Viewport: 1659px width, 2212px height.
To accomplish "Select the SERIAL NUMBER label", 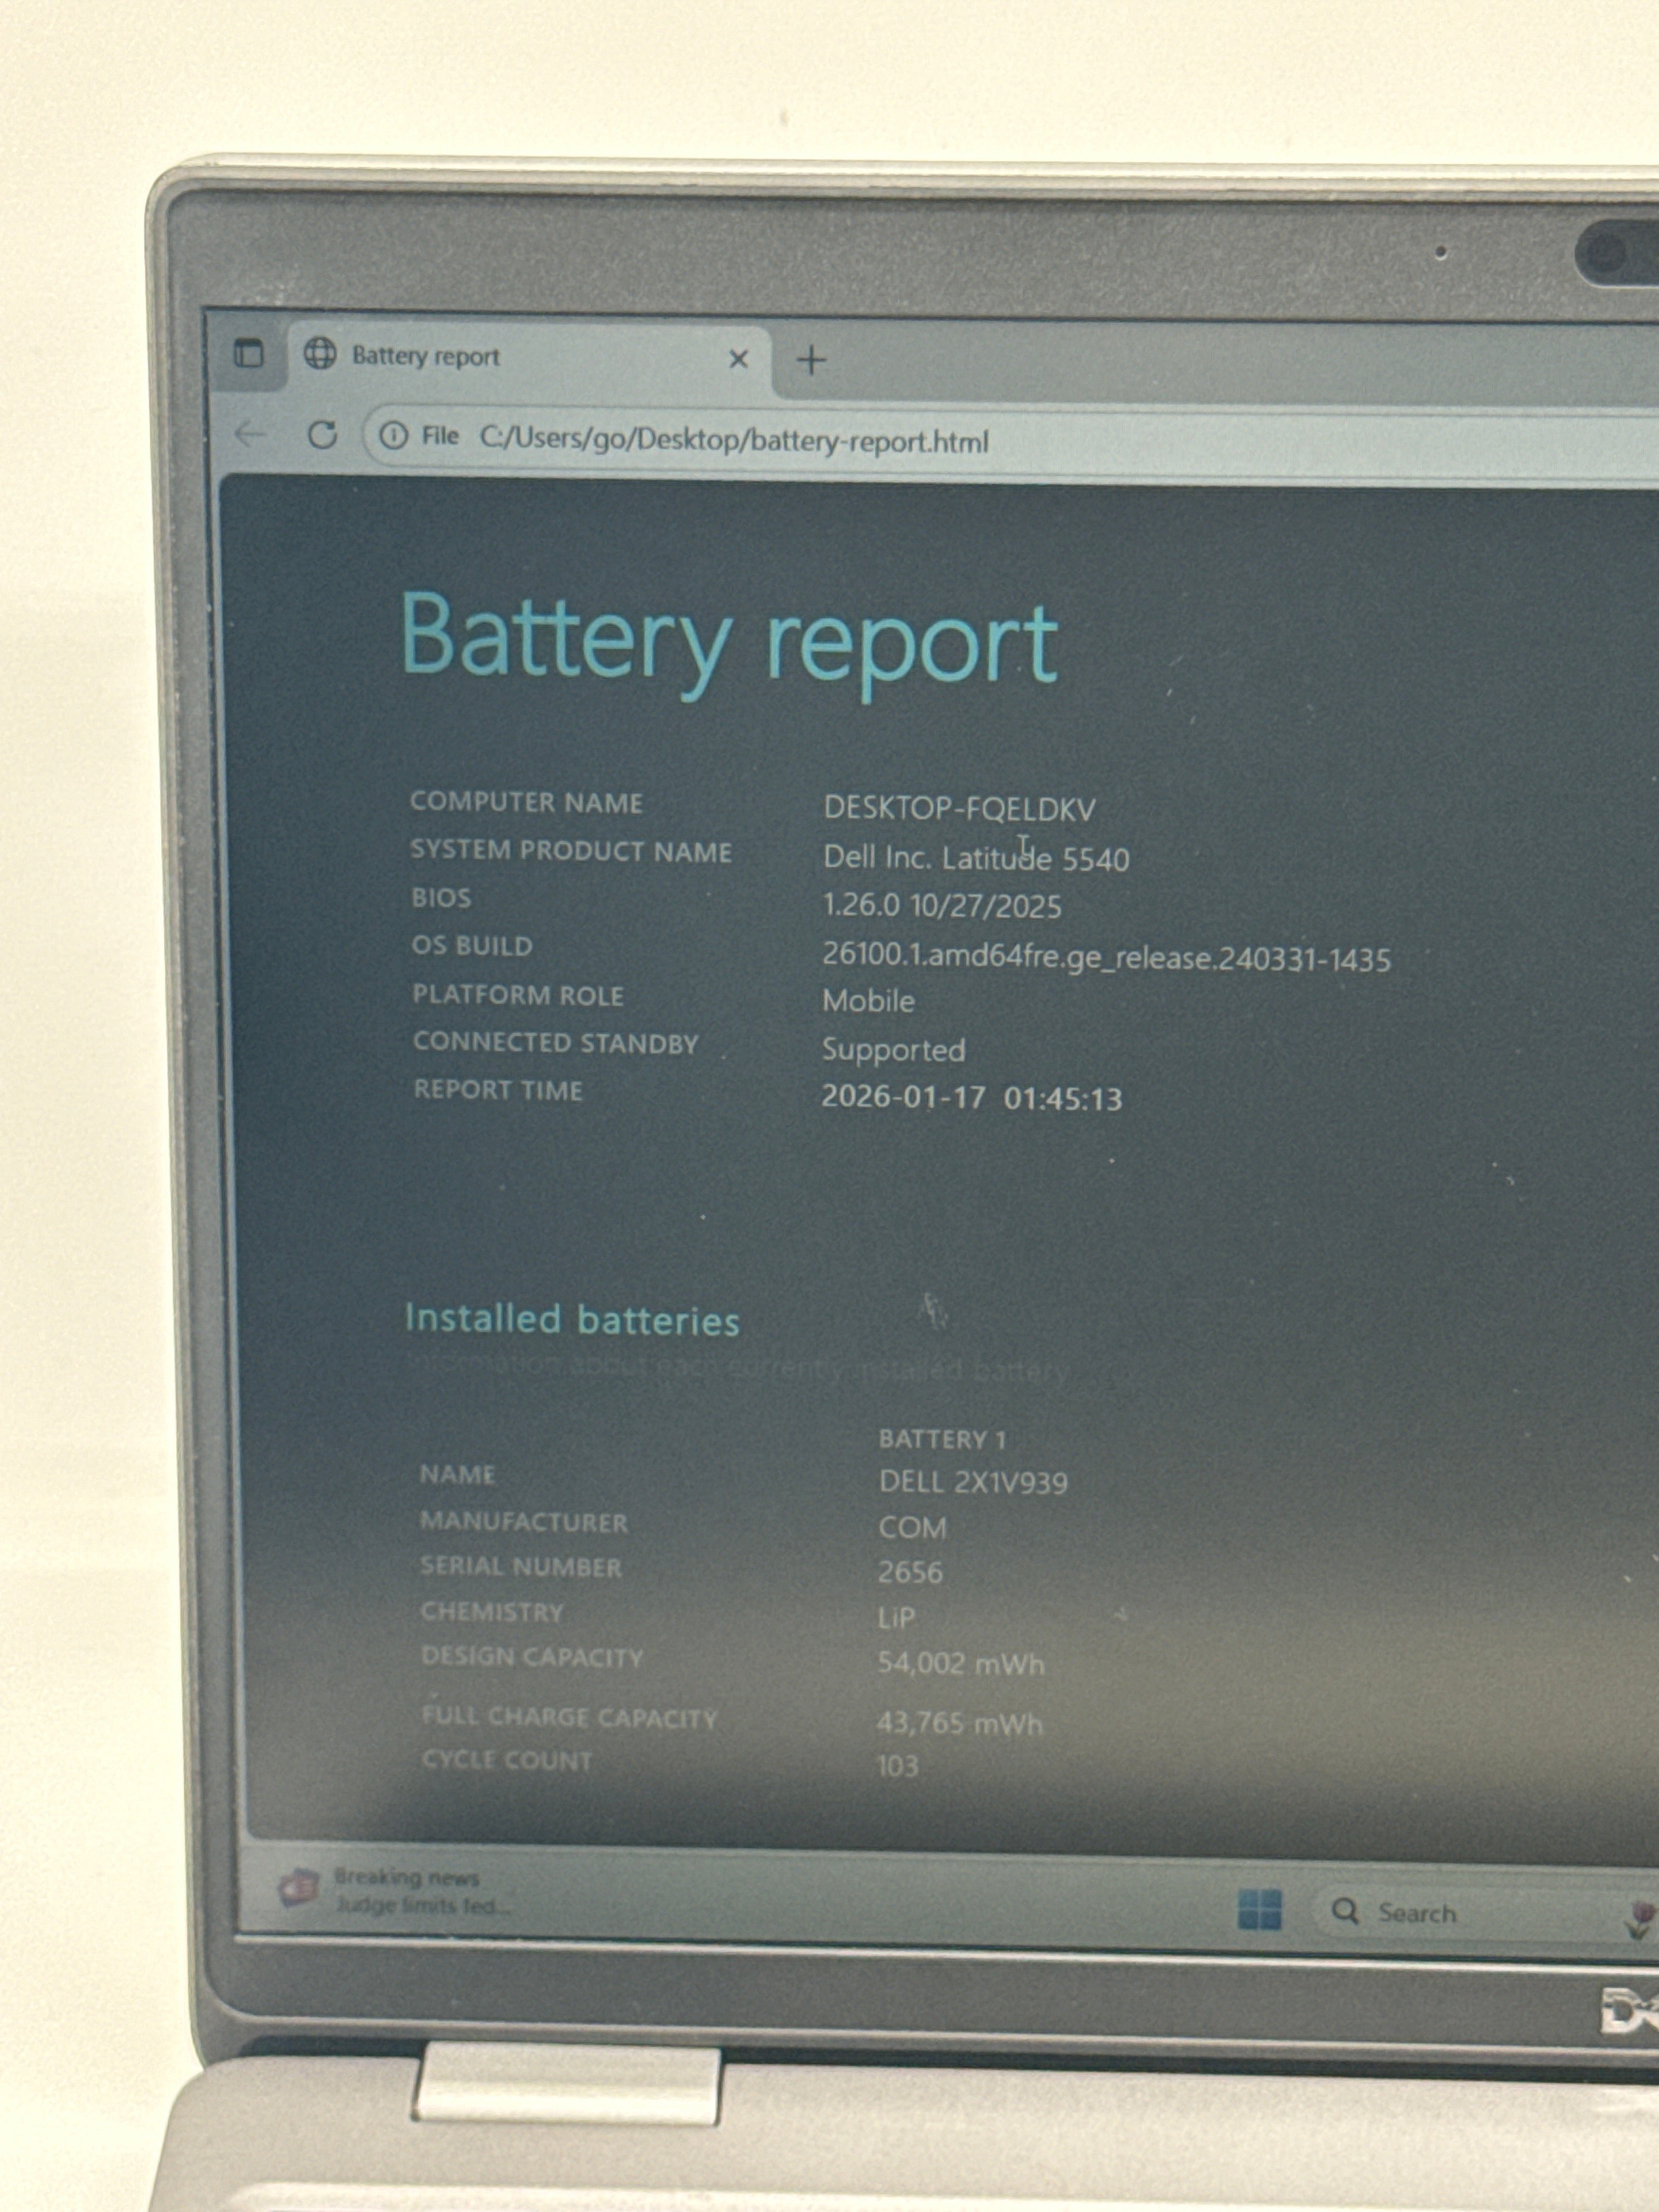I will click(x=521, y=1566).
